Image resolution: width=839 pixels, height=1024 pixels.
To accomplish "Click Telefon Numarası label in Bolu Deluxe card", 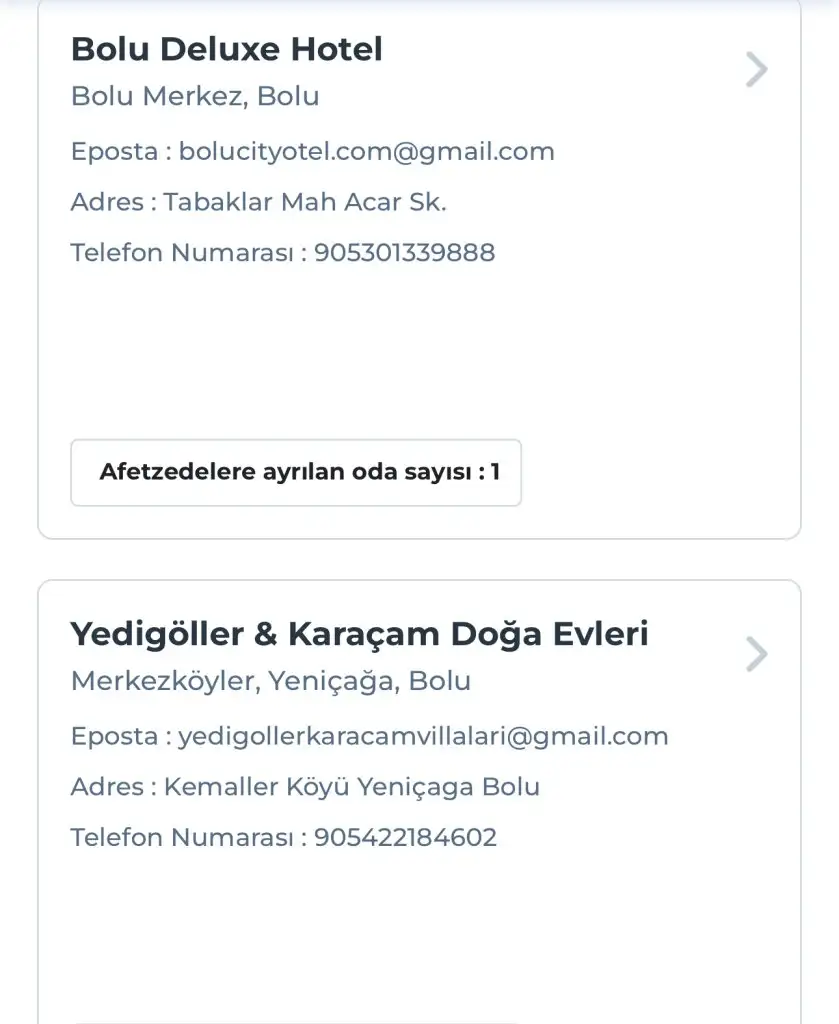I will 183,252.
